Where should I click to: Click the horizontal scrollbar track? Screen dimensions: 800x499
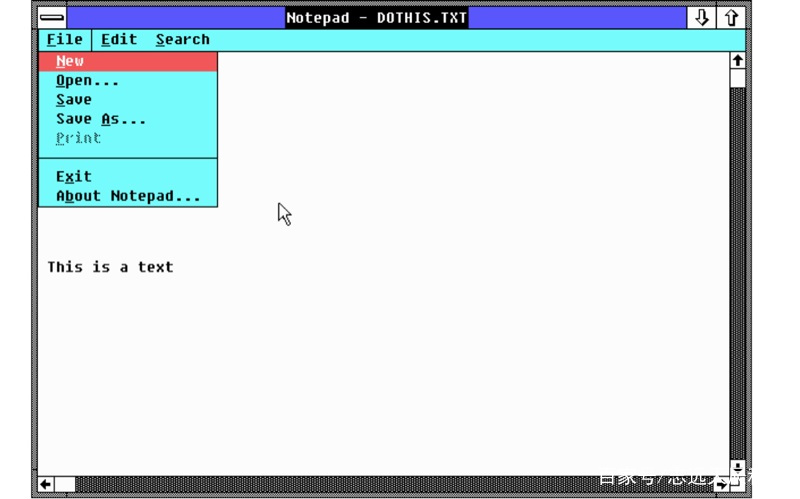(x=394, y=484)
